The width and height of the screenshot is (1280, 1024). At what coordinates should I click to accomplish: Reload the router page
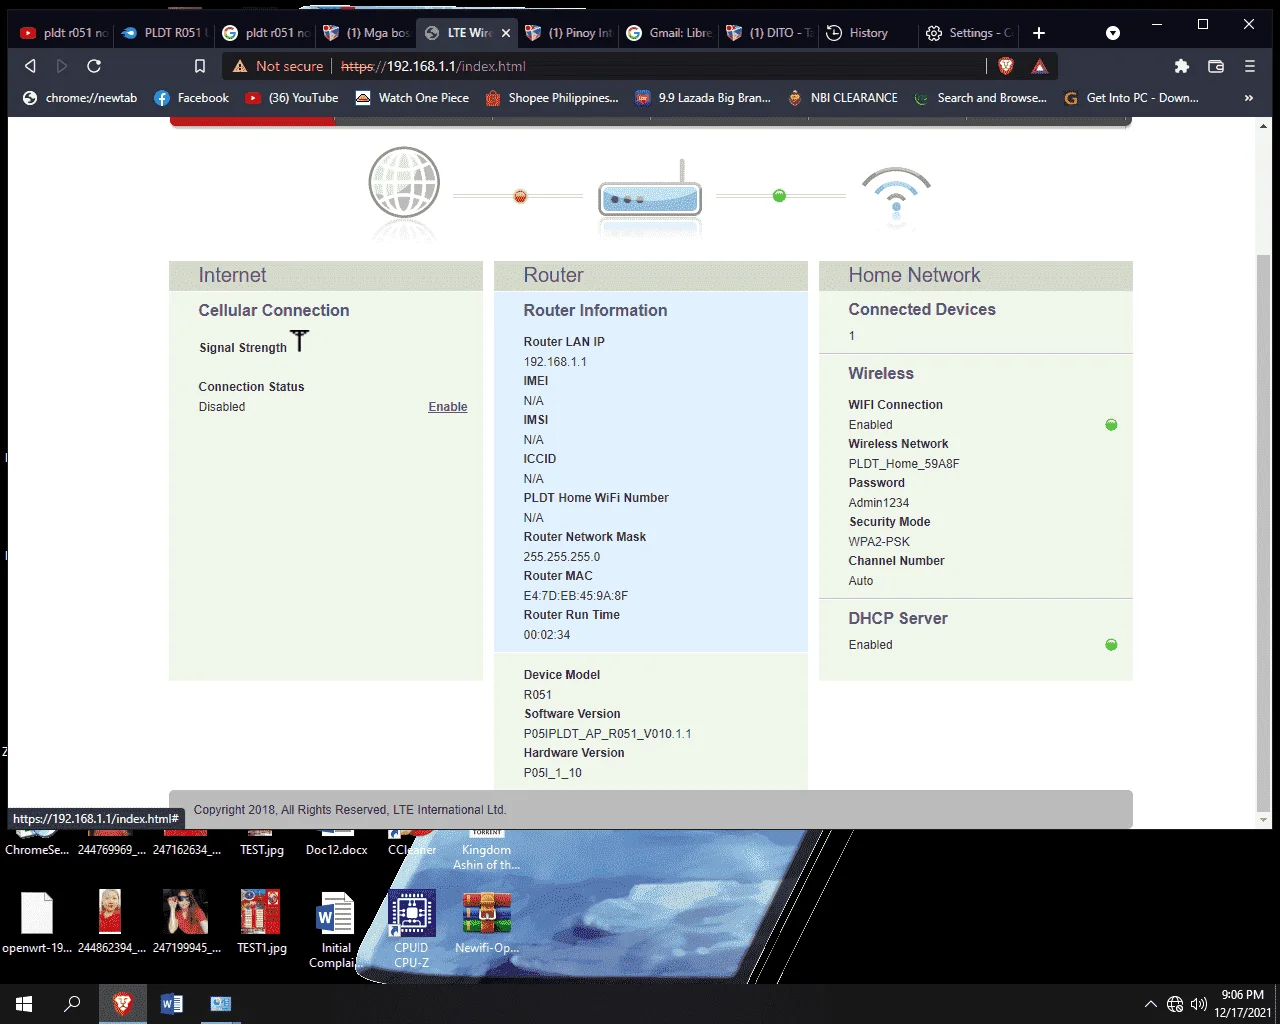94,66
